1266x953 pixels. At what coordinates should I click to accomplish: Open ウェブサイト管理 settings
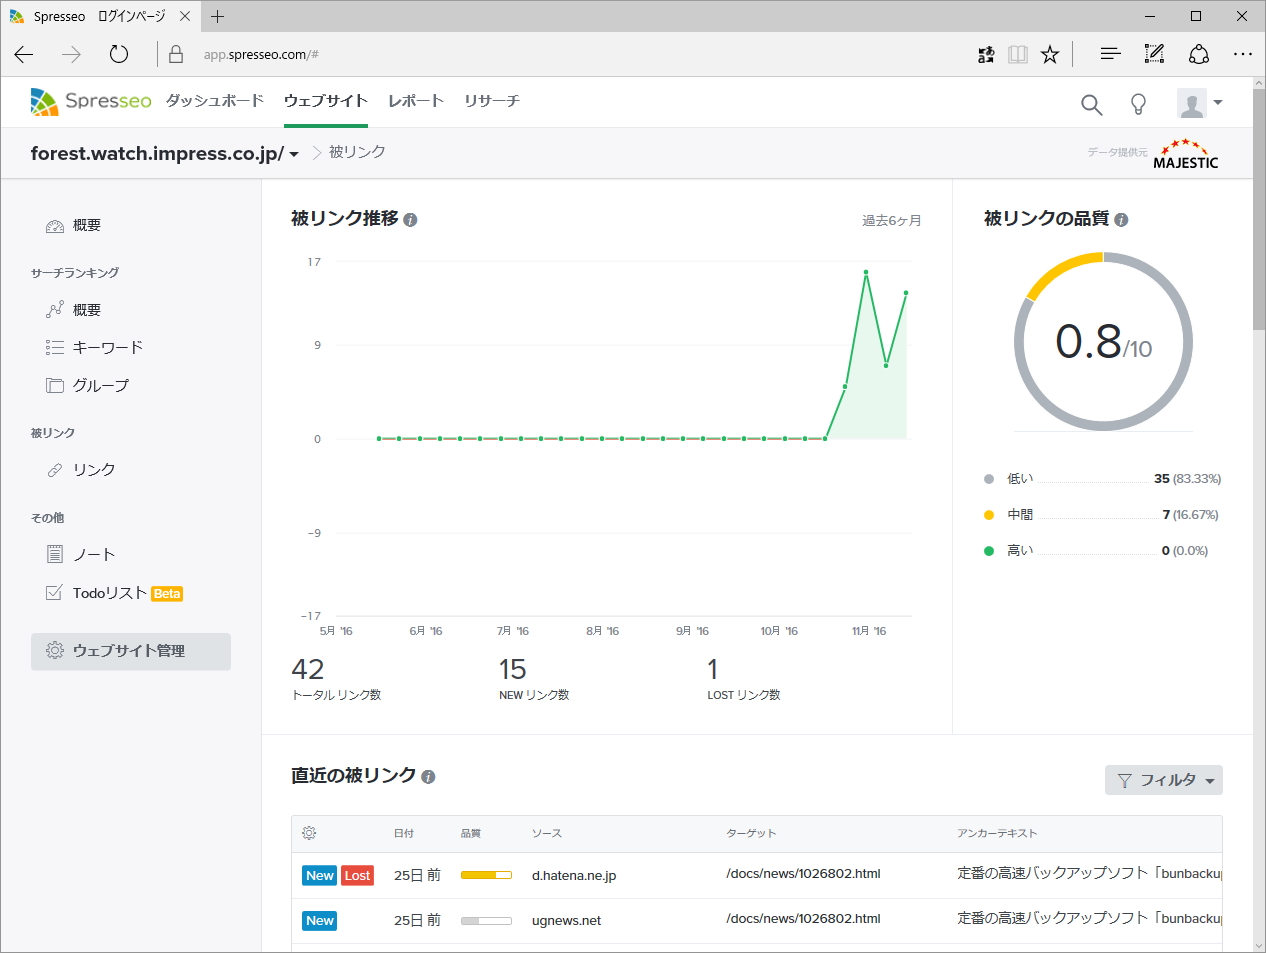click(x=130, y=651)
